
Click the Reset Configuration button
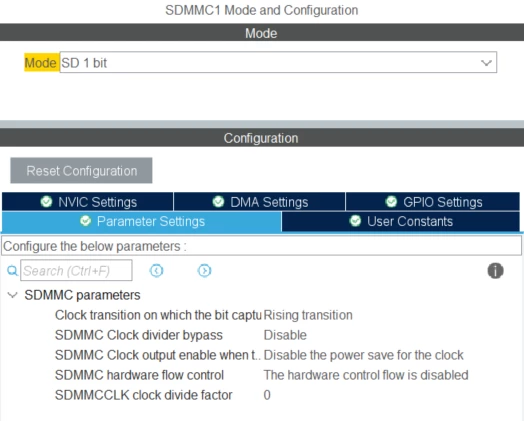81,170
